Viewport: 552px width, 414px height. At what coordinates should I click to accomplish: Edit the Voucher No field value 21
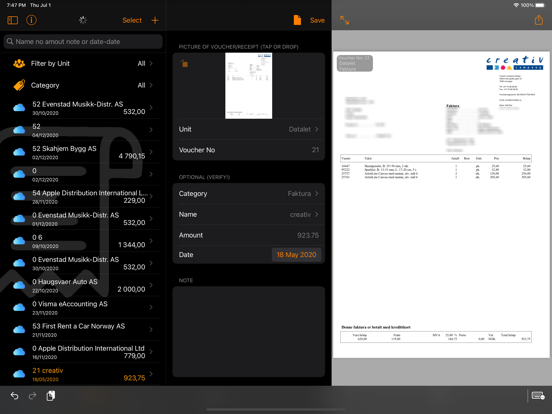point(249,150)
